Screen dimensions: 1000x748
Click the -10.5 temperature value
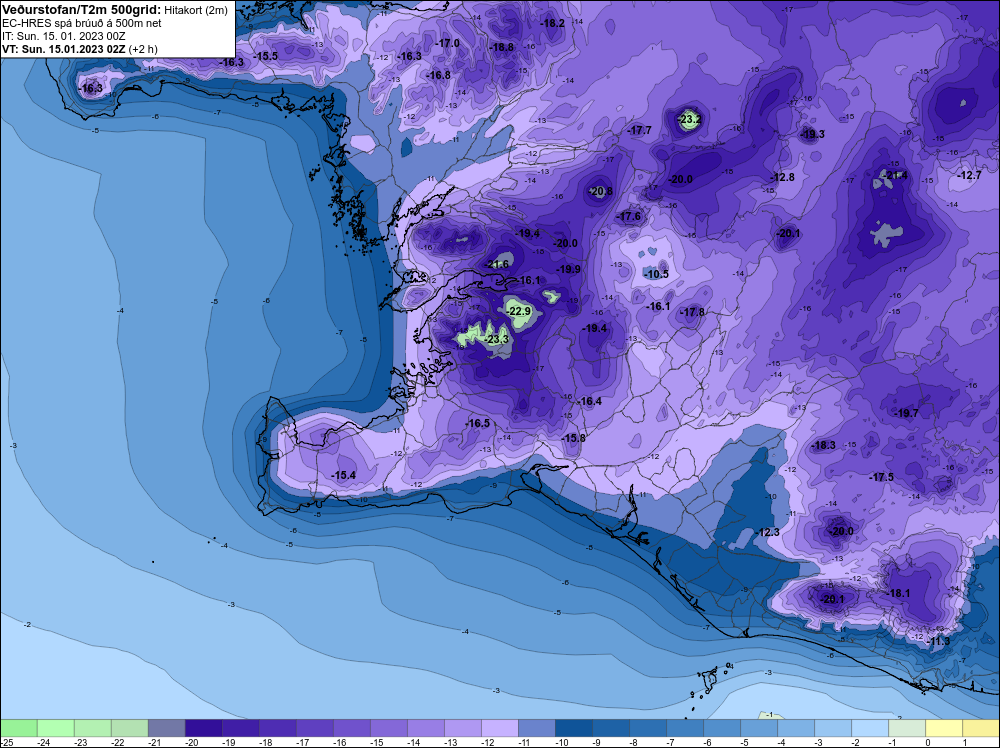(656, 274)
